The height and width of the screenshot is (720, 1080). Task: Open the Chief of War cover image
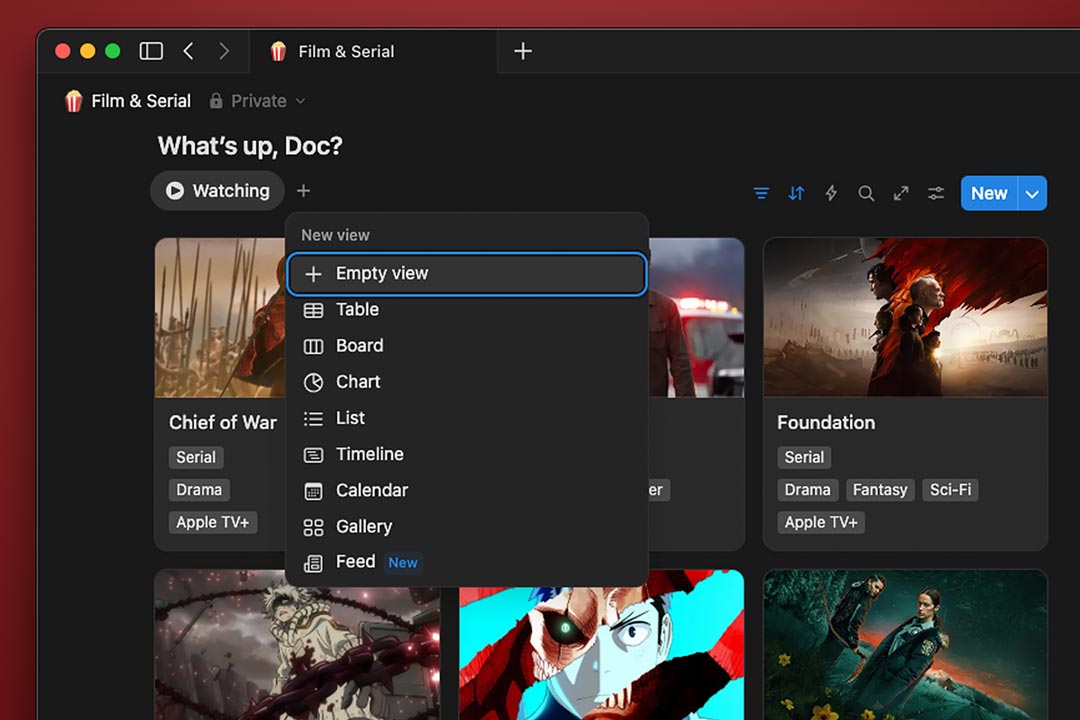[220, 318]
